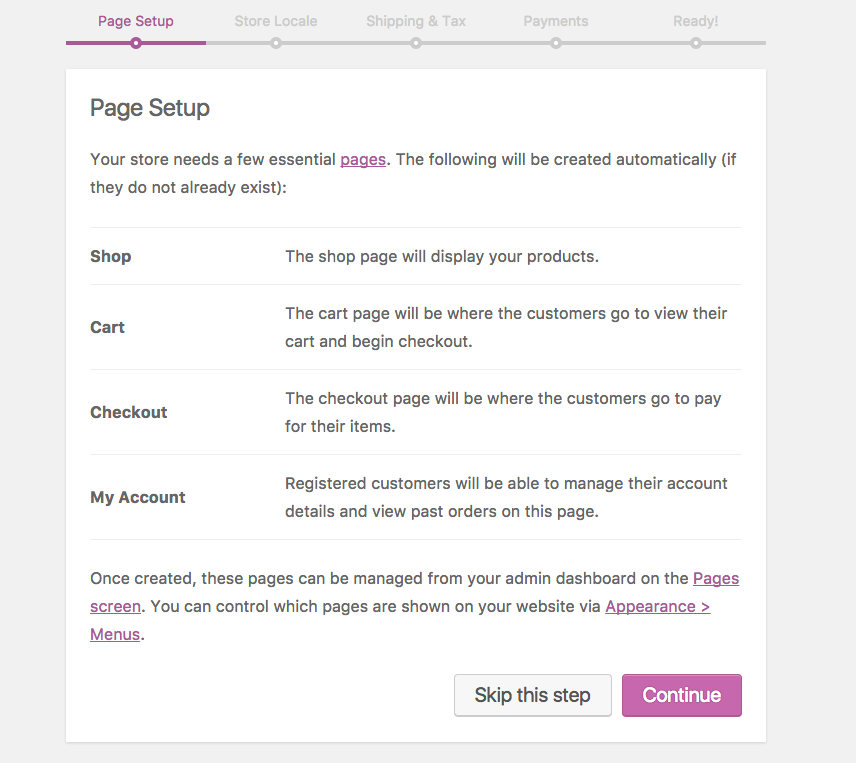Click the Page Setup heading
856x763 pixels.
tap(150, 108)
